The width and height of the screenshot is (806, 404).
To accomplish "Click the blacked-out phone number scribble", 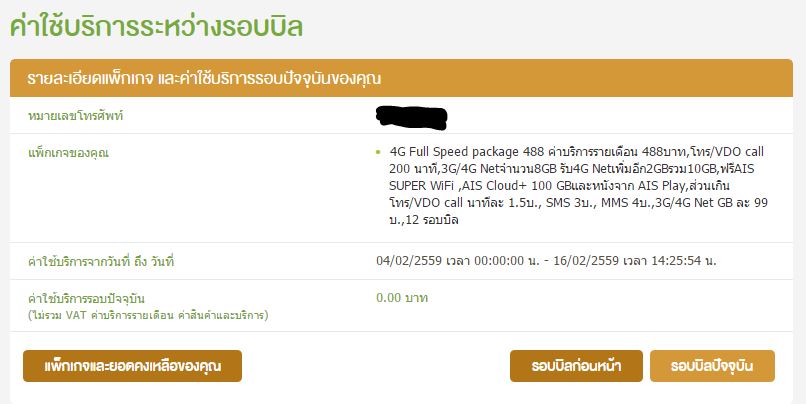I will pyautogui.click(x=411, y=117).
